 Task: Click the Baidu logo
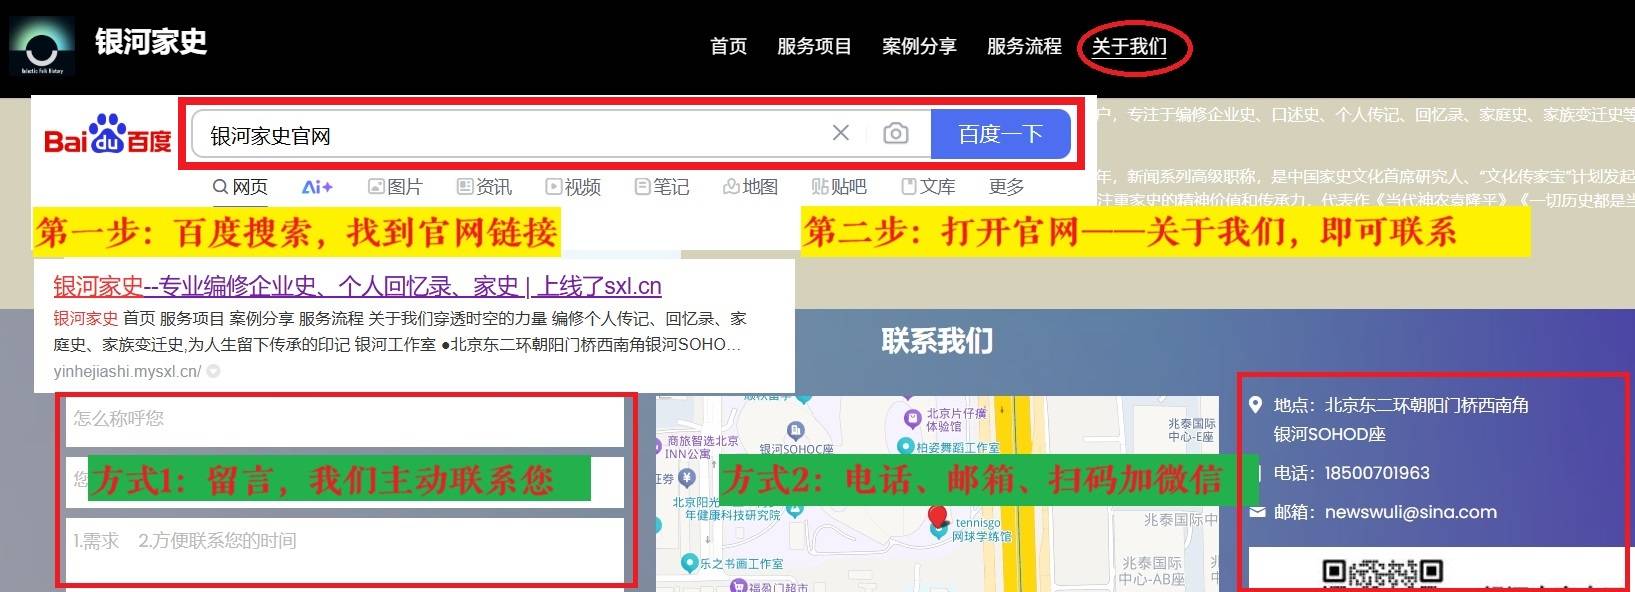[x=108, y=134]
